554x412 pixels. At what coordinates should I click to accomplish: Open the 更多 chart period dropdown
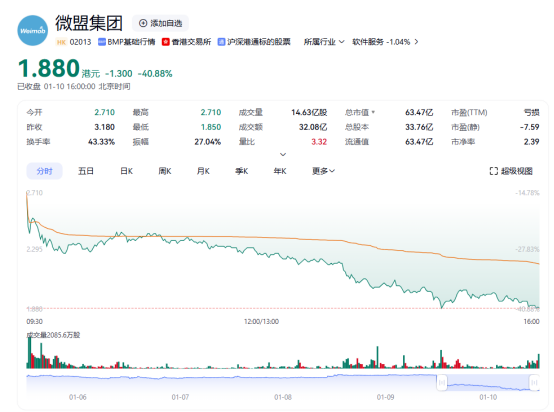pyautogui.click(x=323, y=171)
